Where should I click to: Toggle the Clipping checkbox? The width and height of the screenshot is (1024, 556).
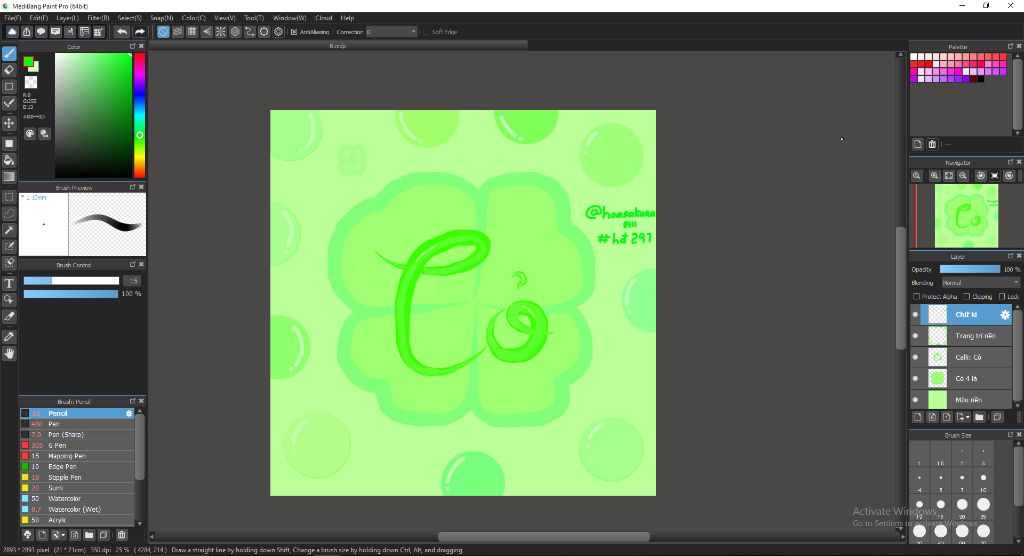pos(967,297)
